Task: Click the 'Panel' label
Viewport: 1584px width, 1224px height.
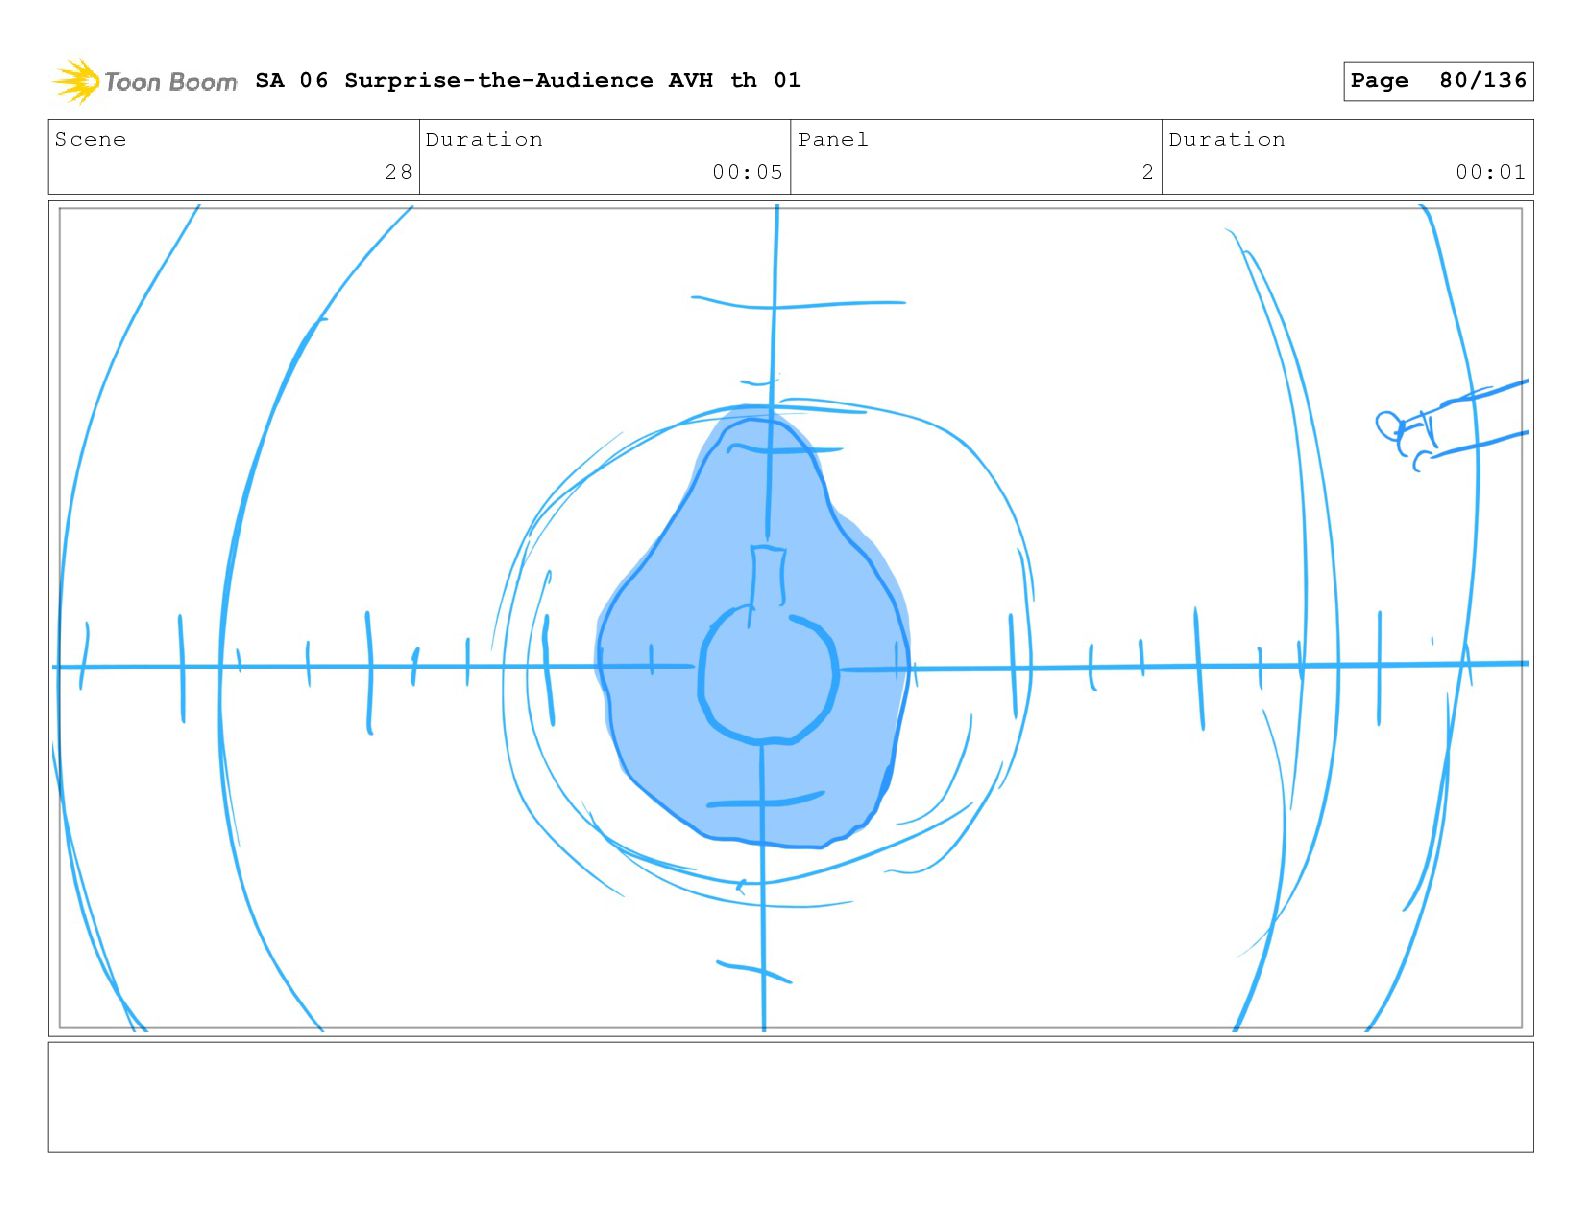Action: 833,139
